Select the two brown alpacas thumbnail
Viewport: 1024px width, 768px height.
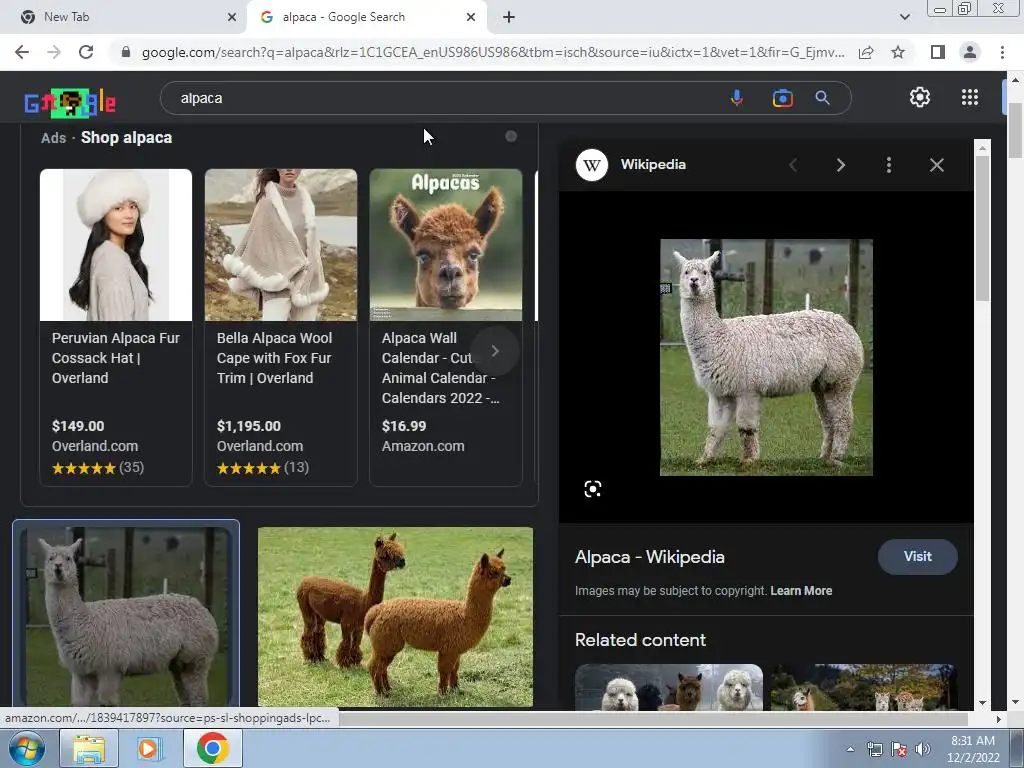395,616
